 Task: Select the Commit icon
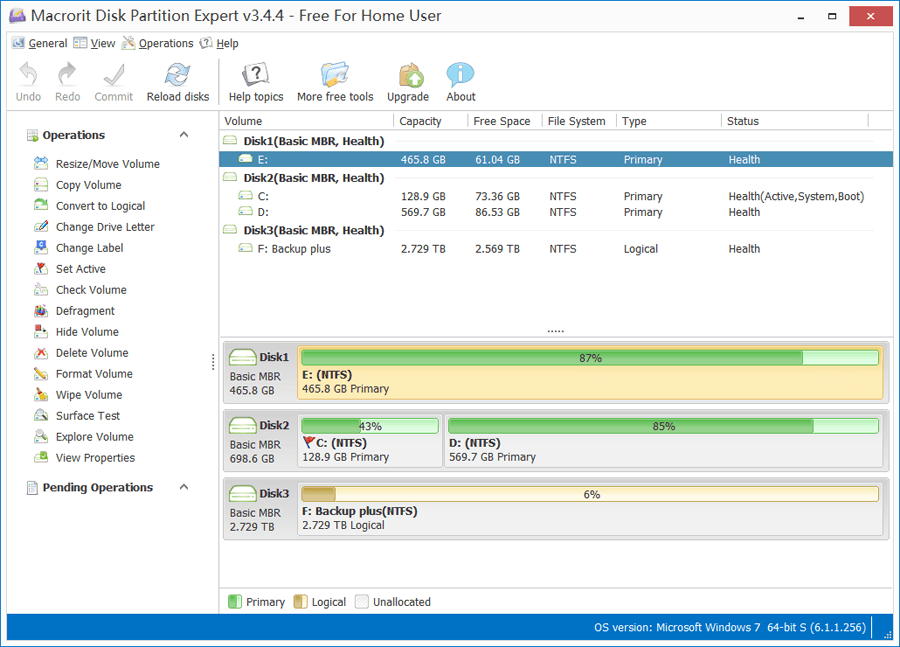click(113, 80)
